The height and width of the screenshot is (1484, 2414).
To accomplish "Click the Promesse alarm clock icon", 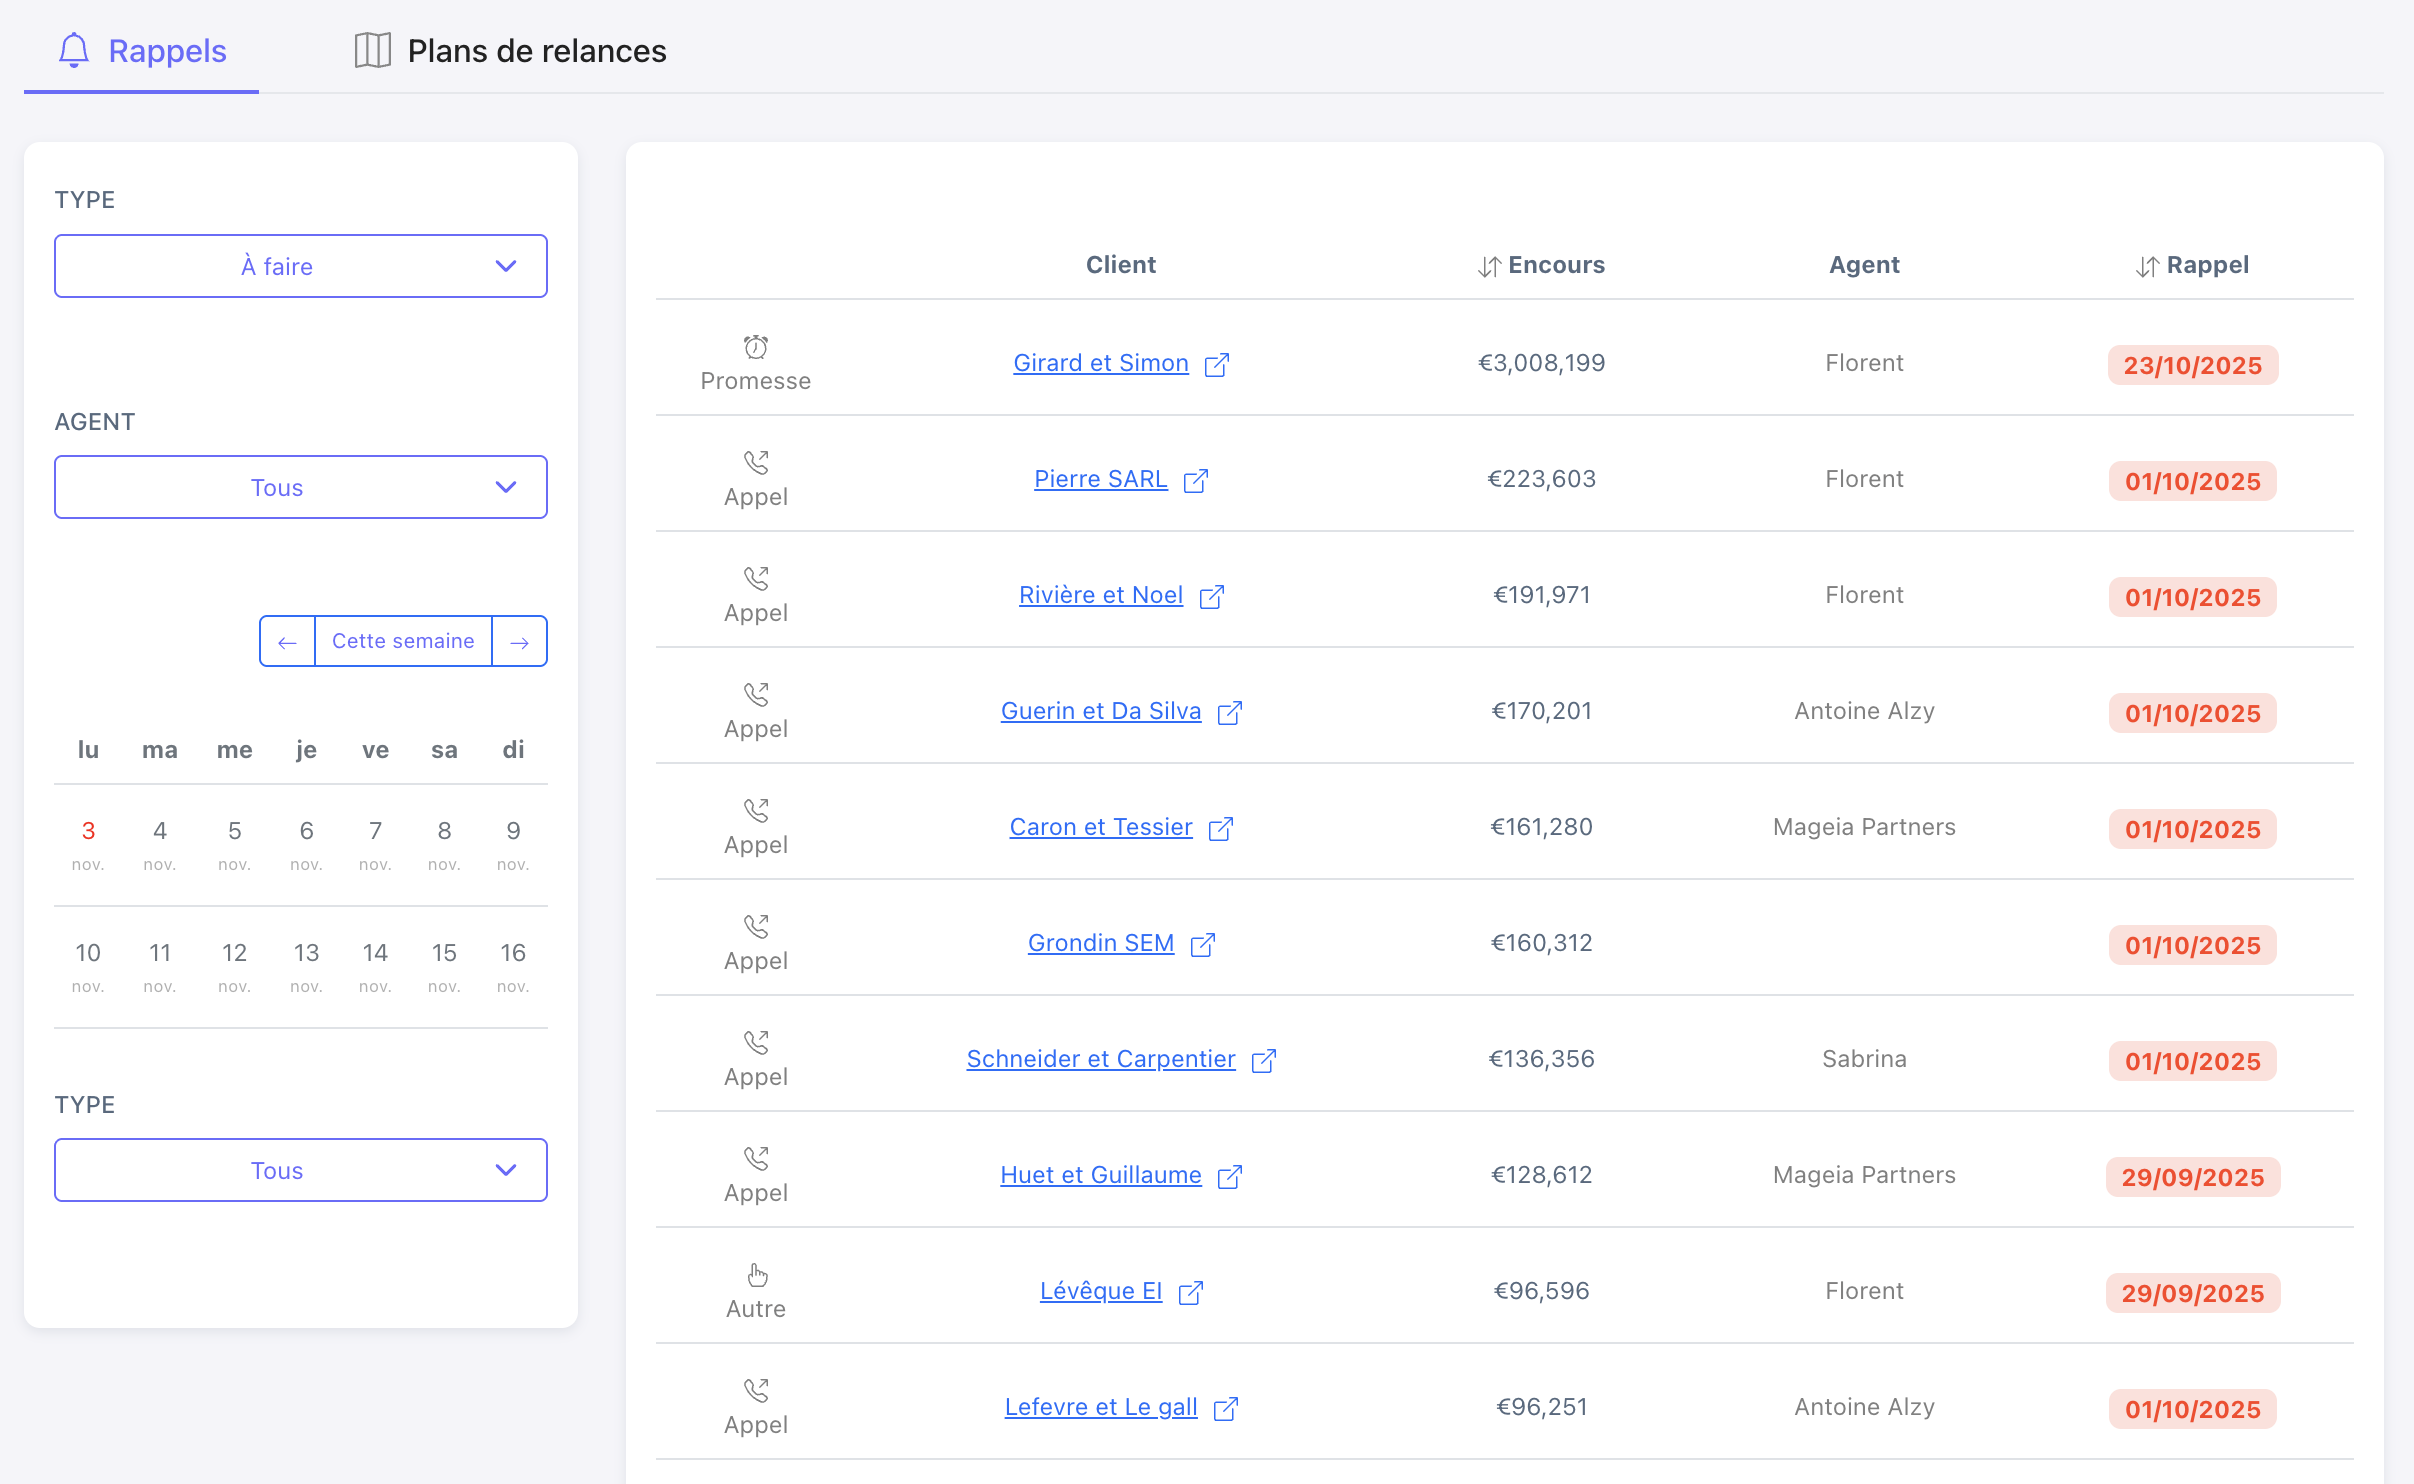I will tap(755, 347).
